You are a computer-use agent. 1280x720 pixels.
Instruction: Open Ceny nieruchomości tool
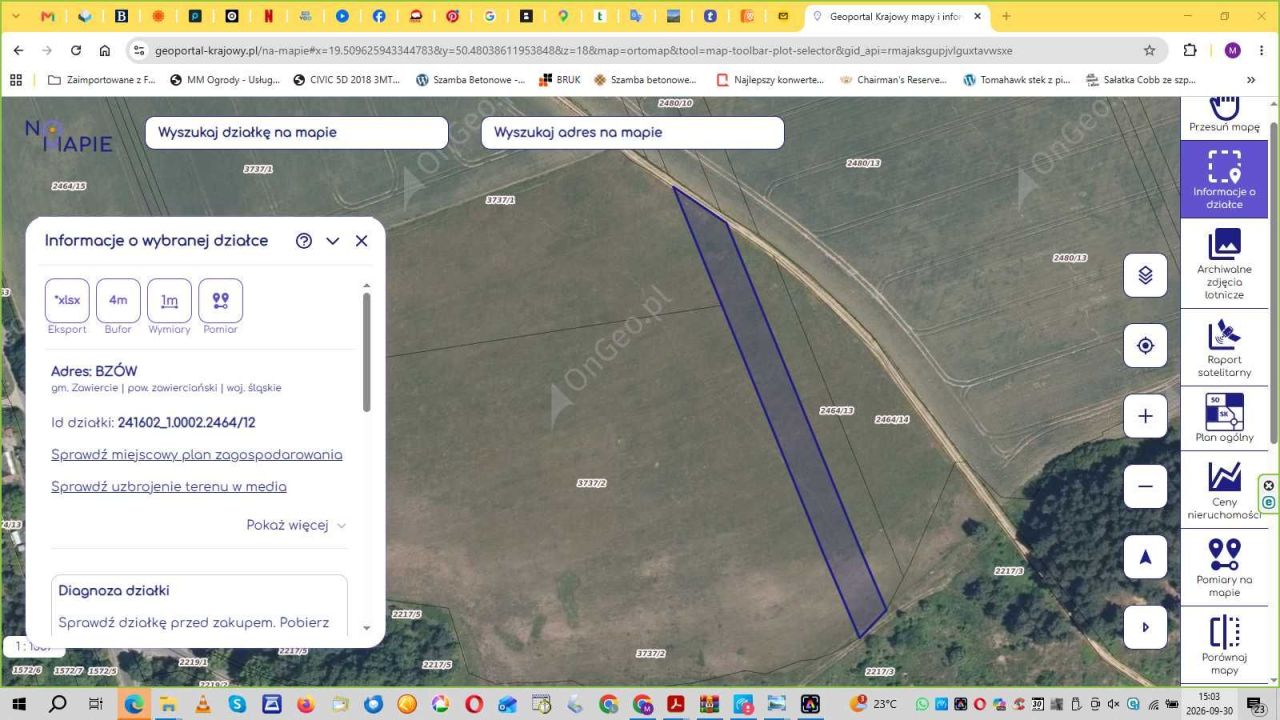[1224, 490]
